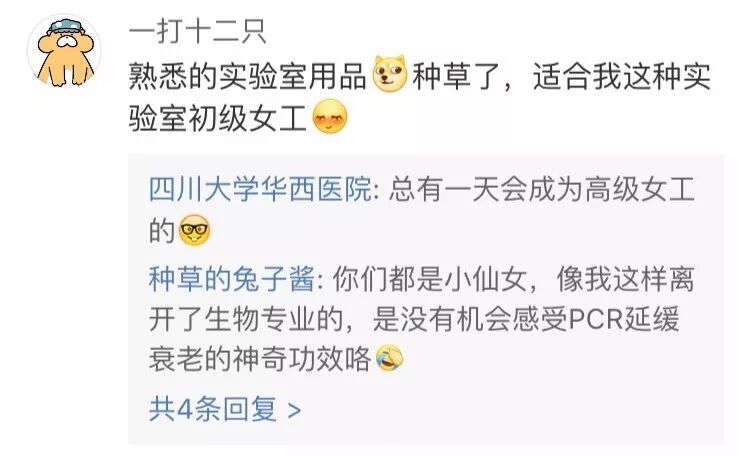Tap the laughing-crying emoji after 神奇功效咯
750x456 pixels.
tap(389, 359)
